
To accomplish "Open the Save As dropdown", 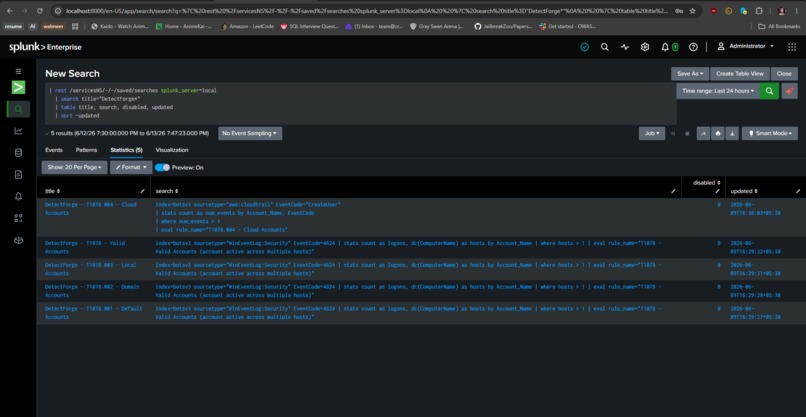I will point(690,74).
